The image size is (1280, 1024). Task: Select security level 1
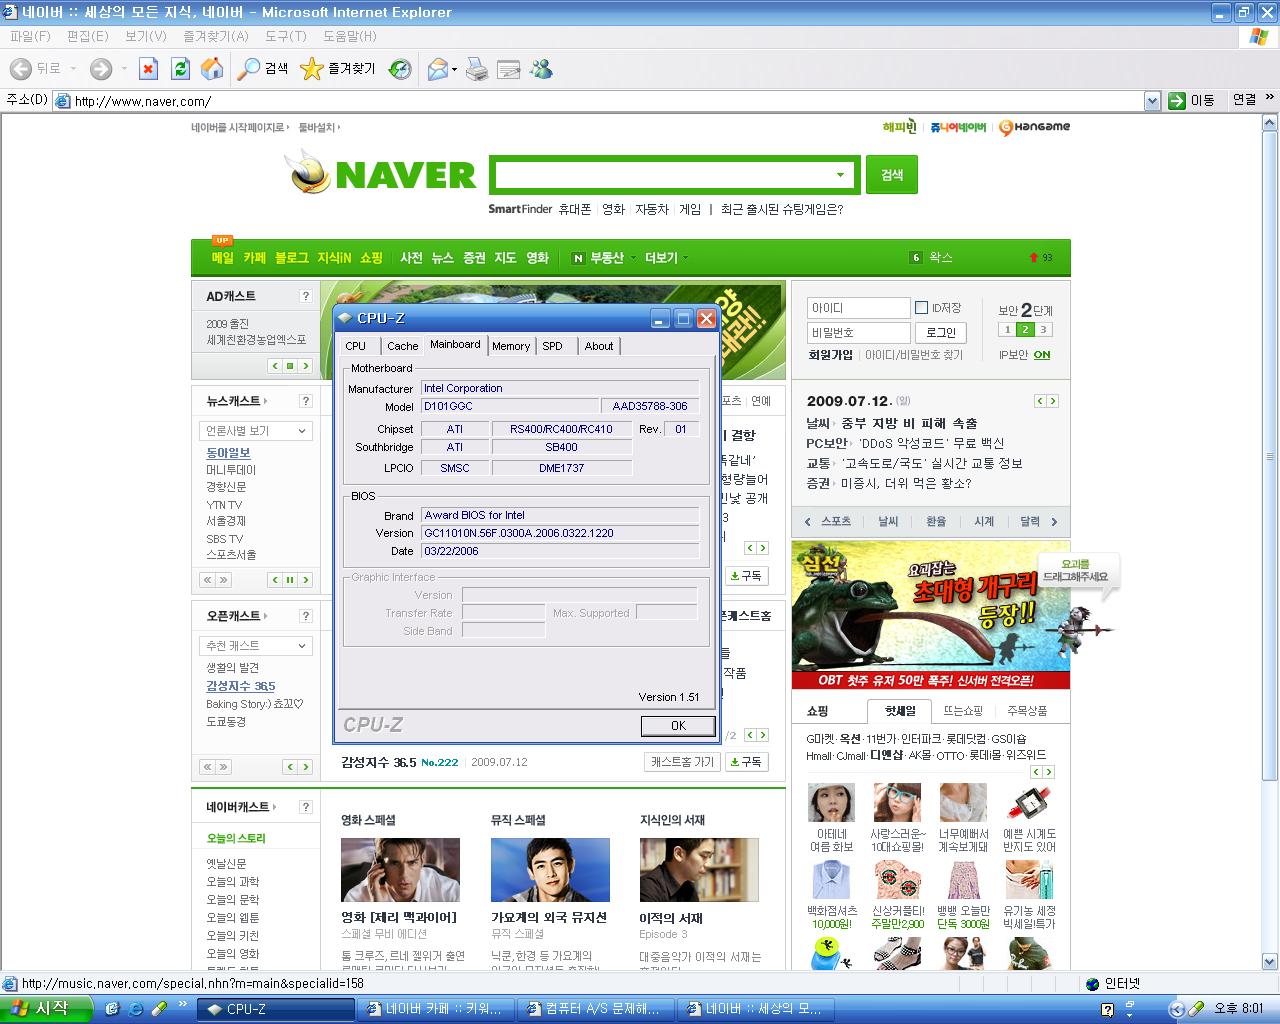click(x=1008, y=330)
